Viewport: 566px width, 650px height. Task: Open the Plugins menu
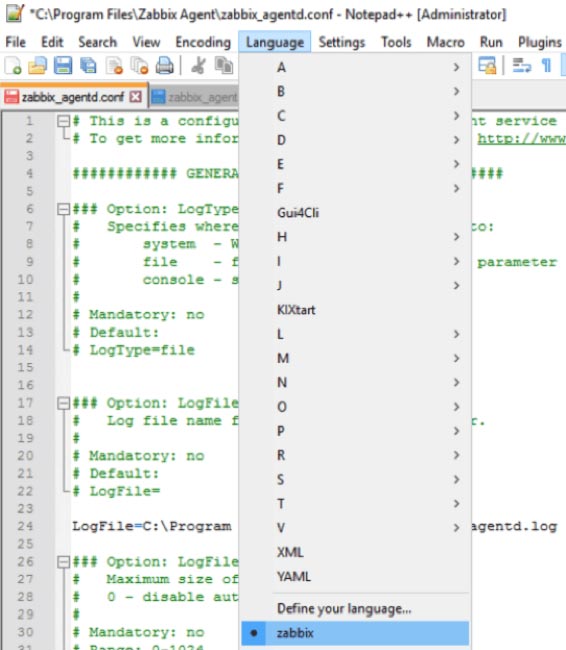click(x=540, y=42)
